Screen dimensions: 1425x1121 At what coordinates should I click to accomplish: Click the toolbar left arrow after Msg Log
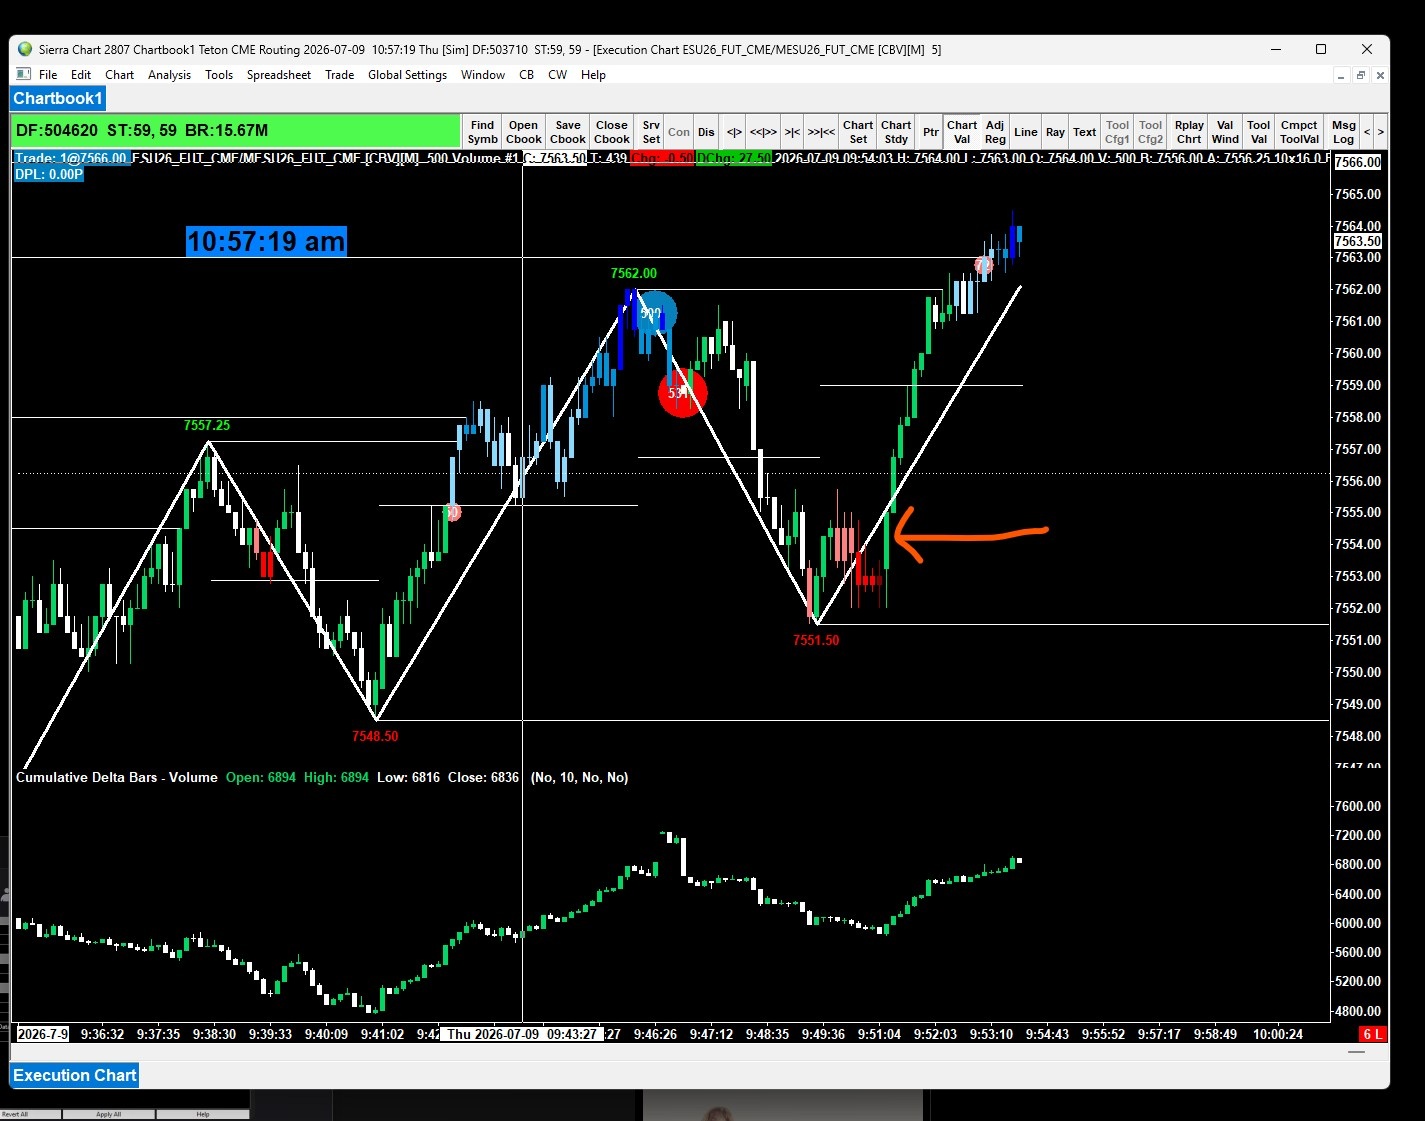1367,132
